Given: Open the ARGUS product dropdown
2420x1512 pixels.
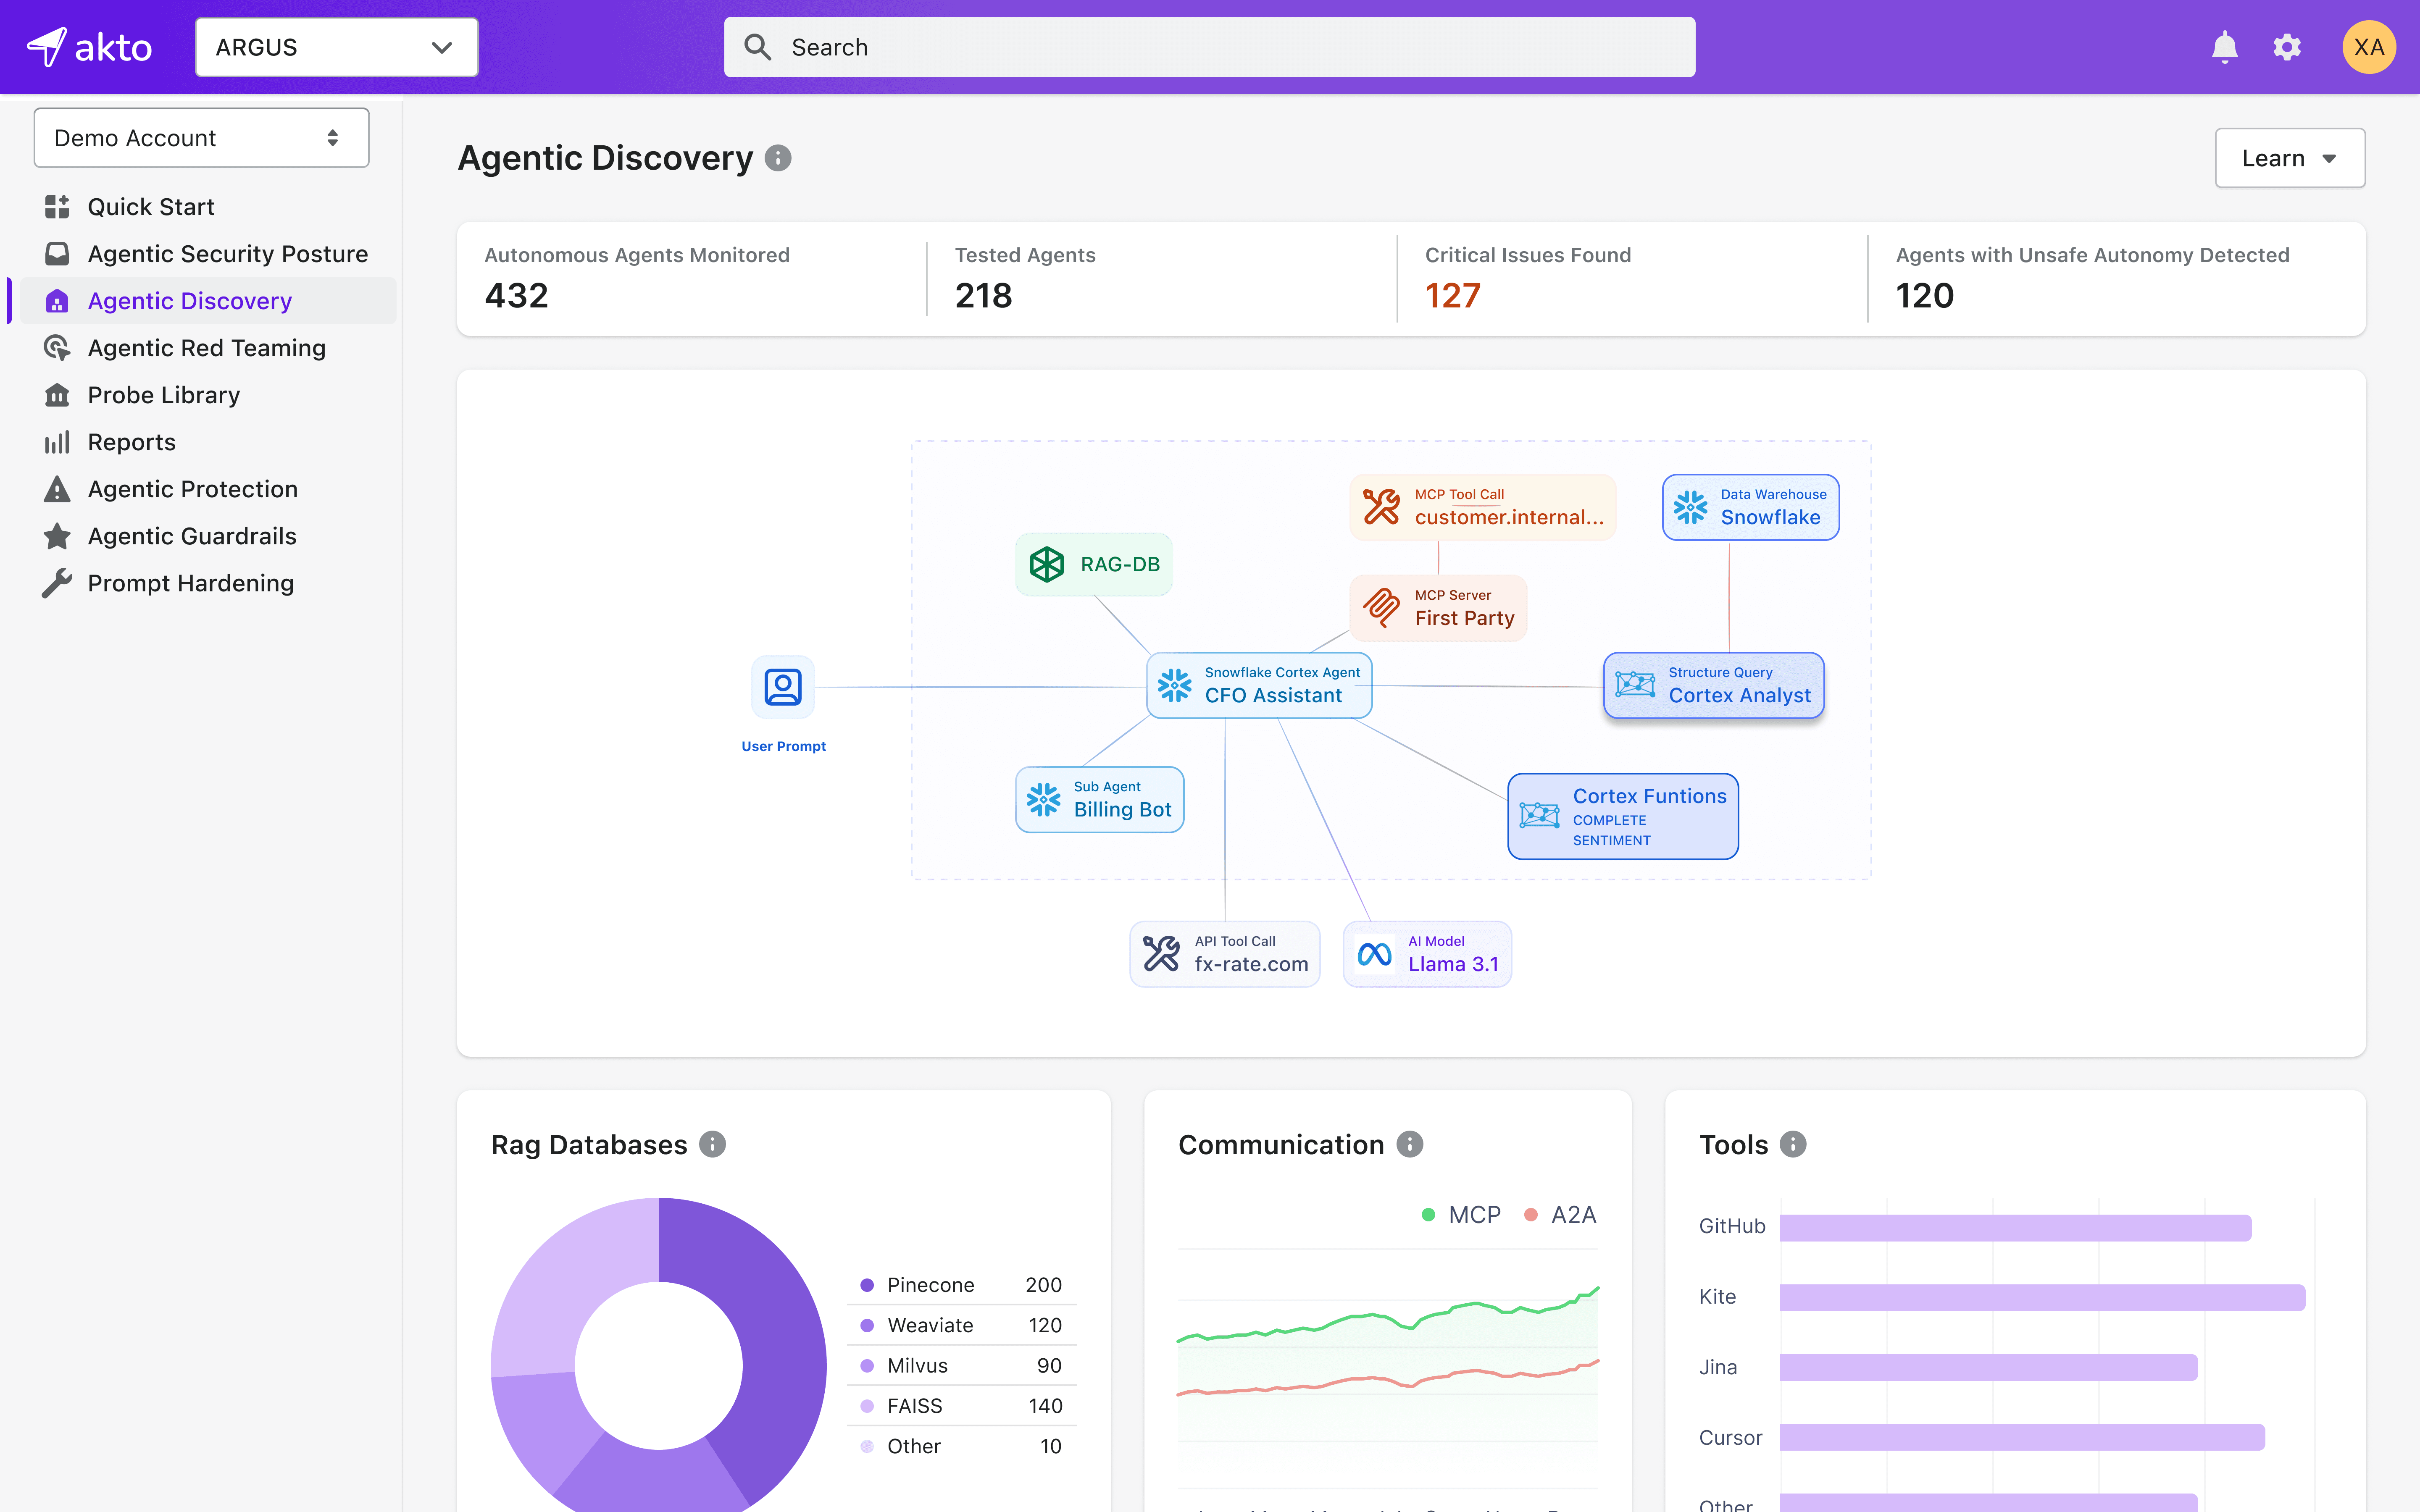Looking at the screenshot, I should pyautogui.click(x=336, y=47).
